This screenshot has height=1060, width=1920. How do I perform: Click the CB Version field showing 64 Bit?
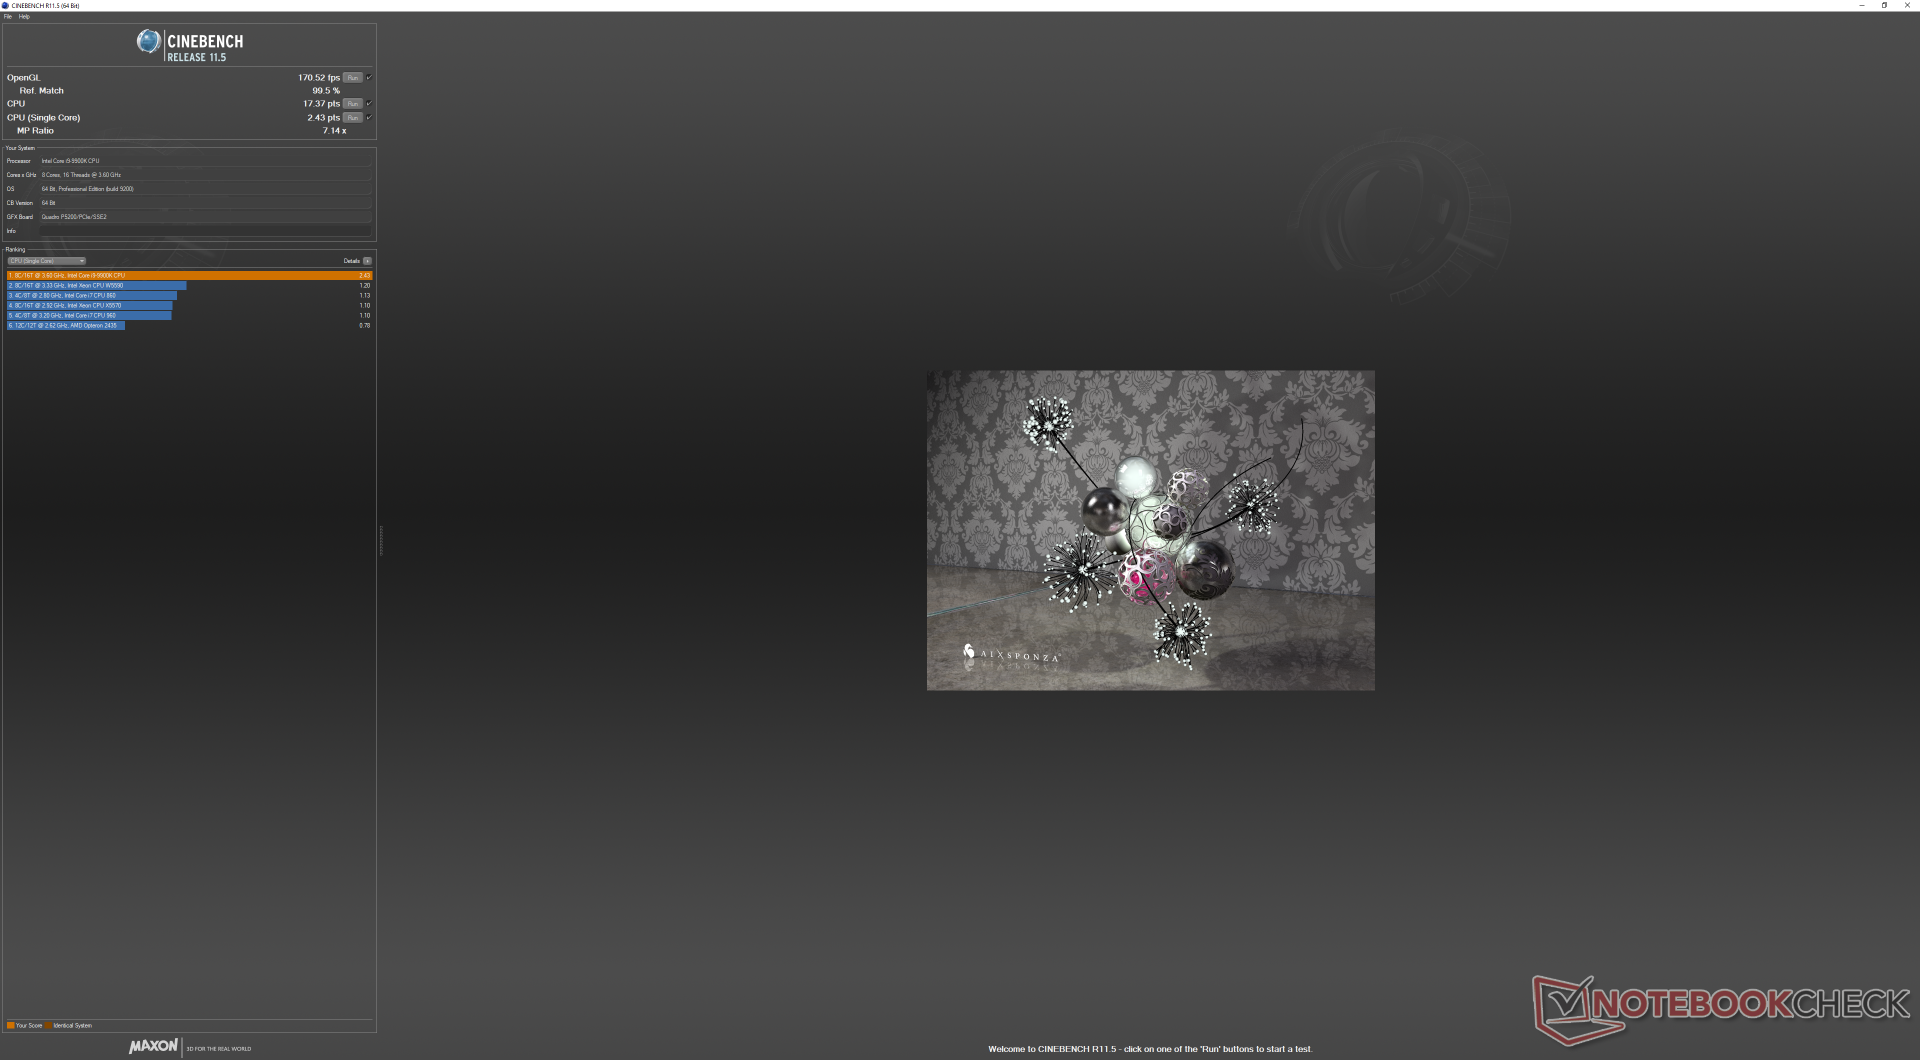[x=206, y=203]
